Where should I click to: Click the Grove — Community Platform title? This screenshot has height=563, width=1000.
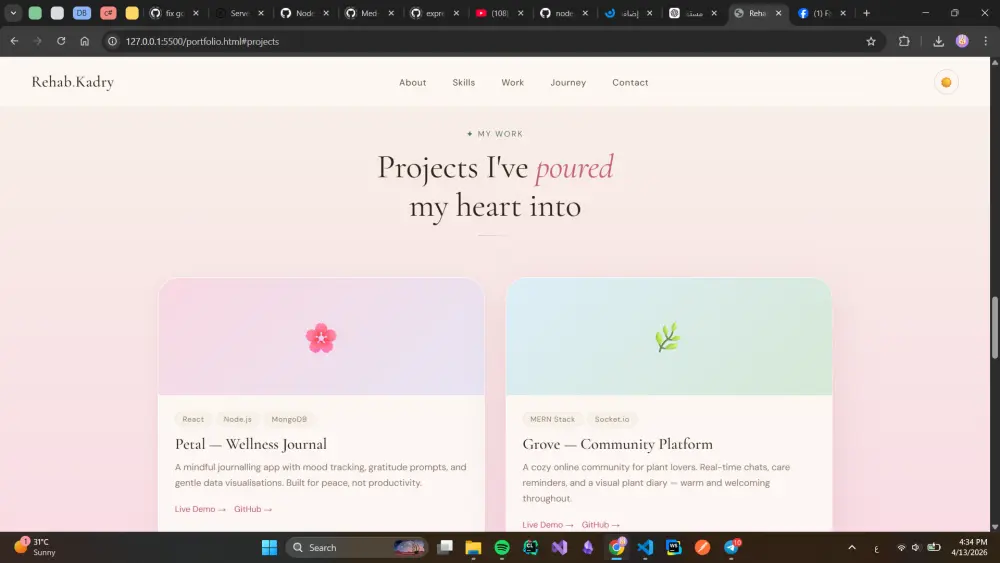(x=617, y=444)
